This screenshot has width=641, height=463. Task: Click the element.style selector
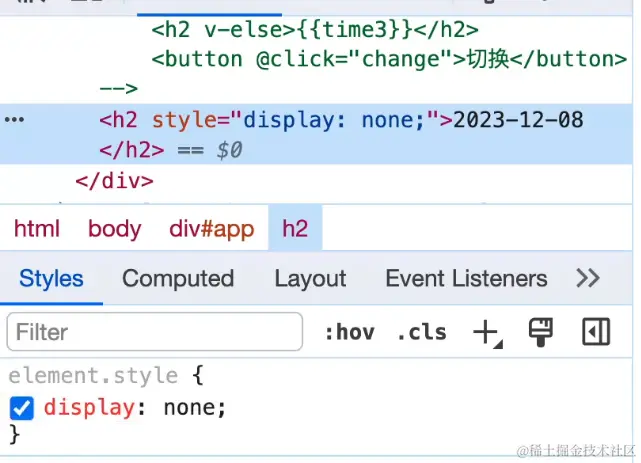point(93,375)
